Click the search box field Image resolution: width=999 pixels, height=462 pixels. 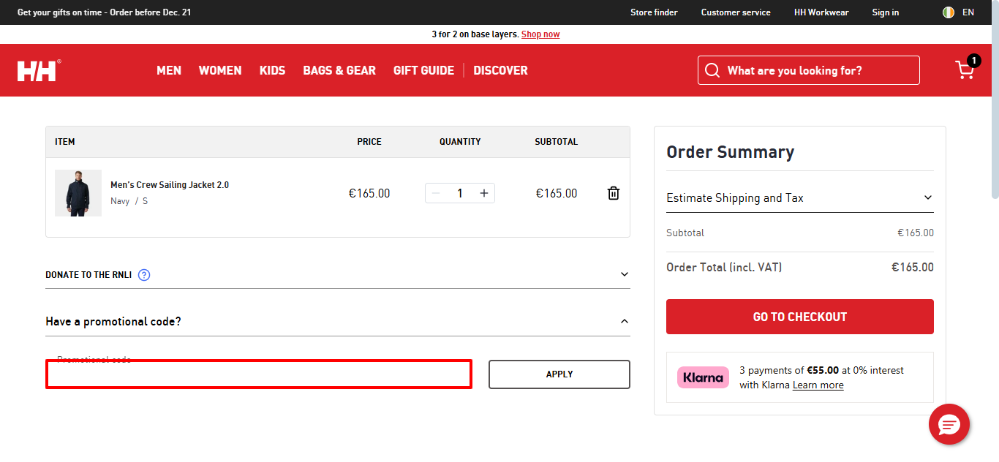(x=809, y=70)
